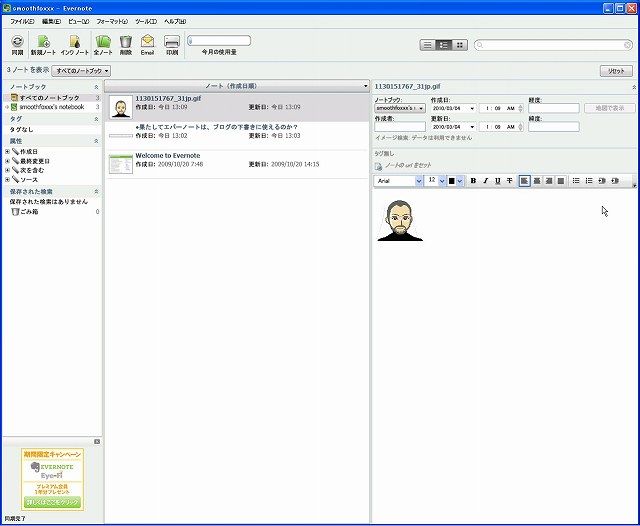Open the ごみ箱 trash folder
This screenshot has height=526, width=640.
click(x=24, y=211)
